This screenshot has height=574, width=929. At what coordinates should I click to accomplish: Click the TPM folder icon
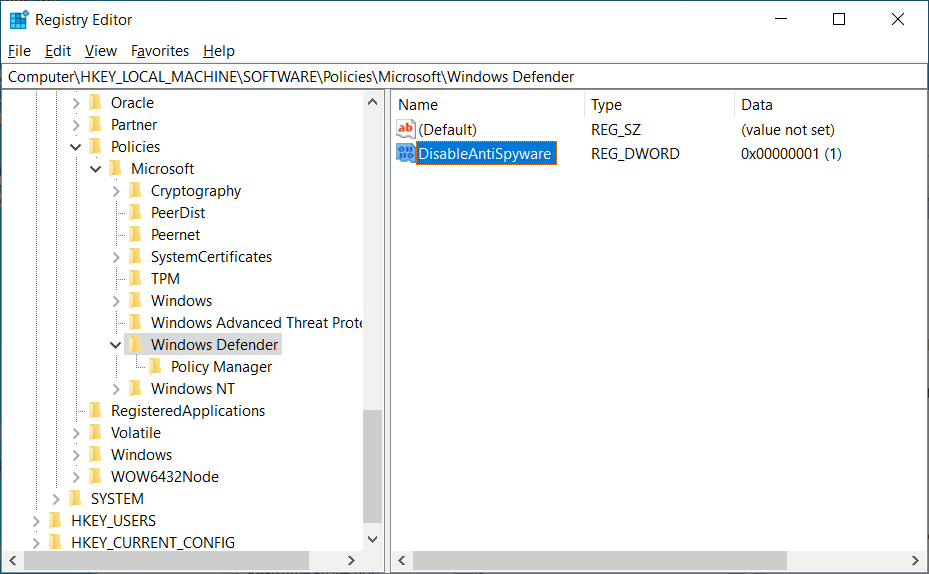(136, 278)
